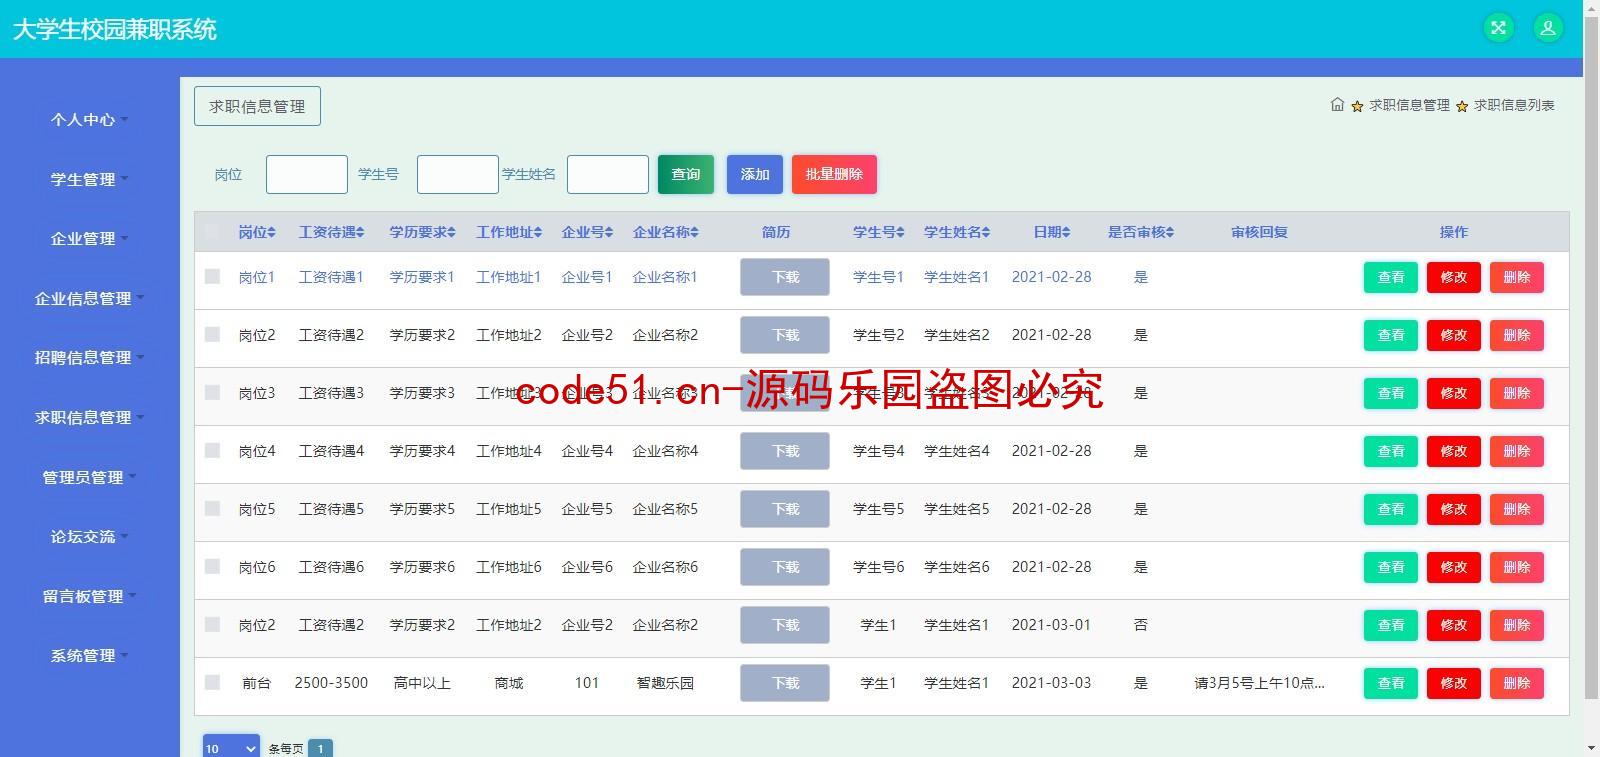Check the row checkbox for 前台
The width and height of the screenshot is (1600, 757).
(x=212, y=682)
